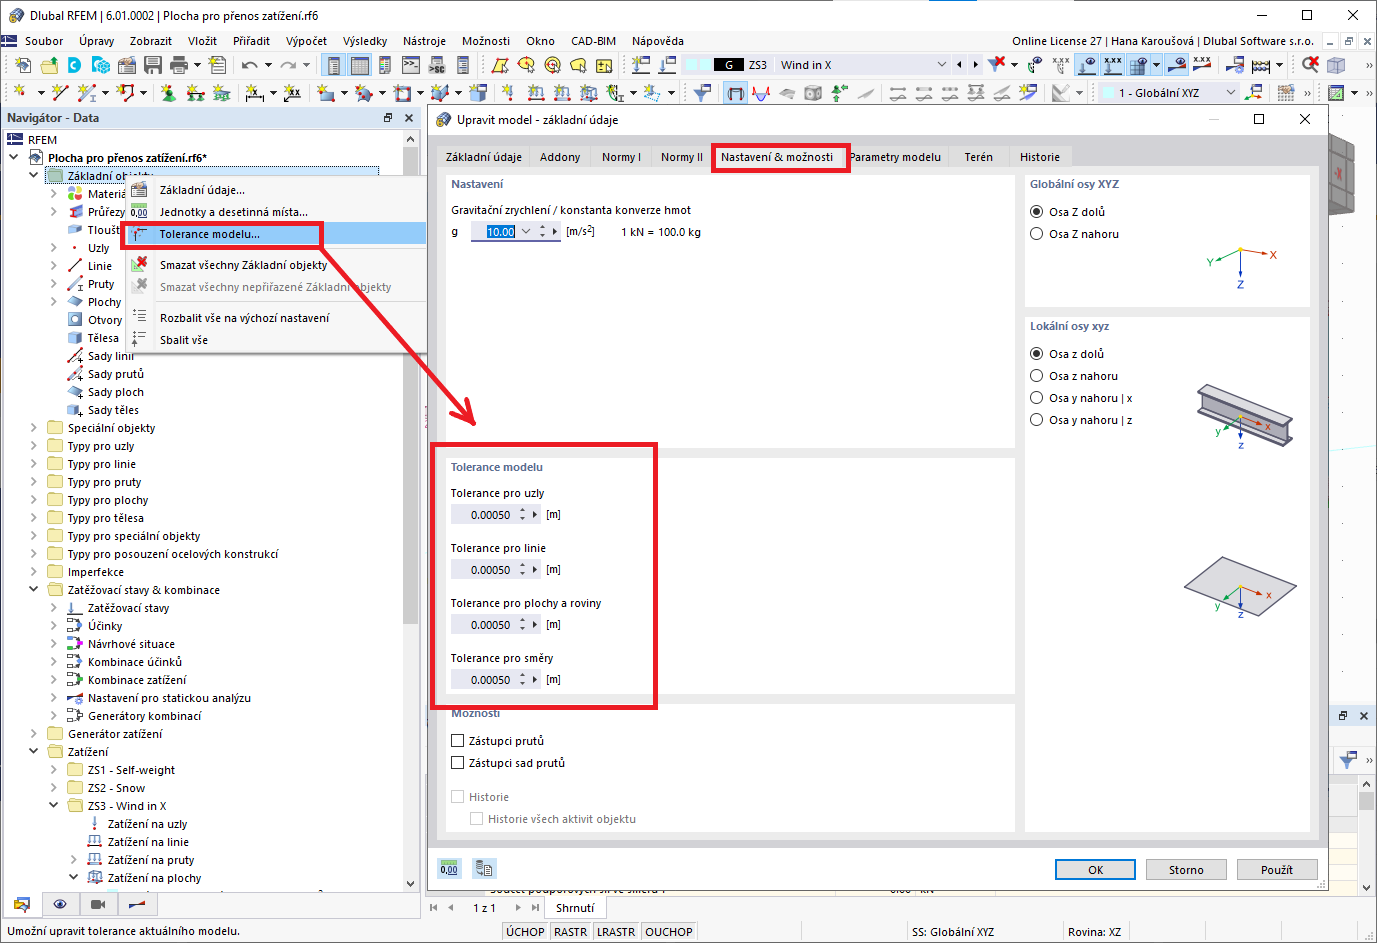
Task: Print with the printer toolbar icon
Action: tap(179, 65)
